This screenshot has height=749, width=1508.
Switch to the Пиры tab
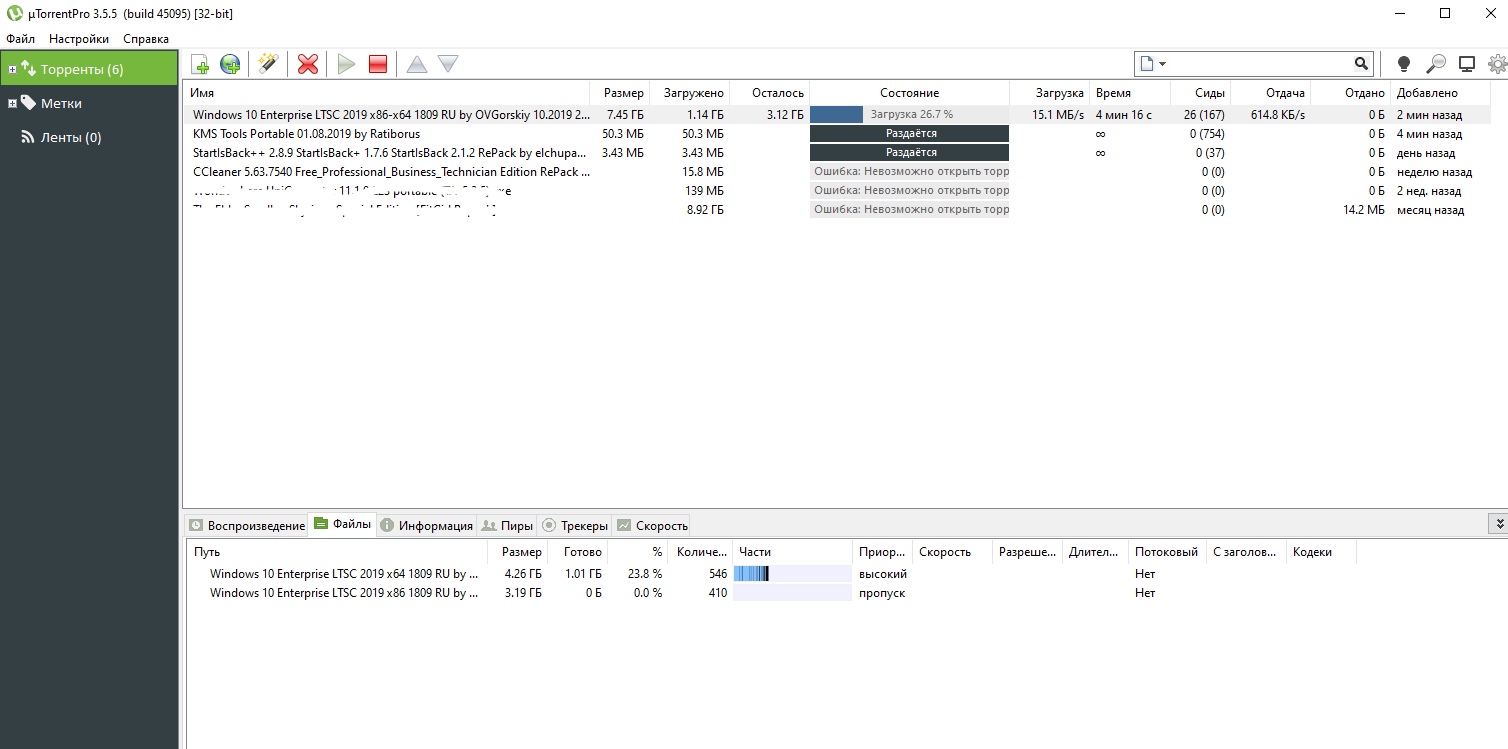507,525
